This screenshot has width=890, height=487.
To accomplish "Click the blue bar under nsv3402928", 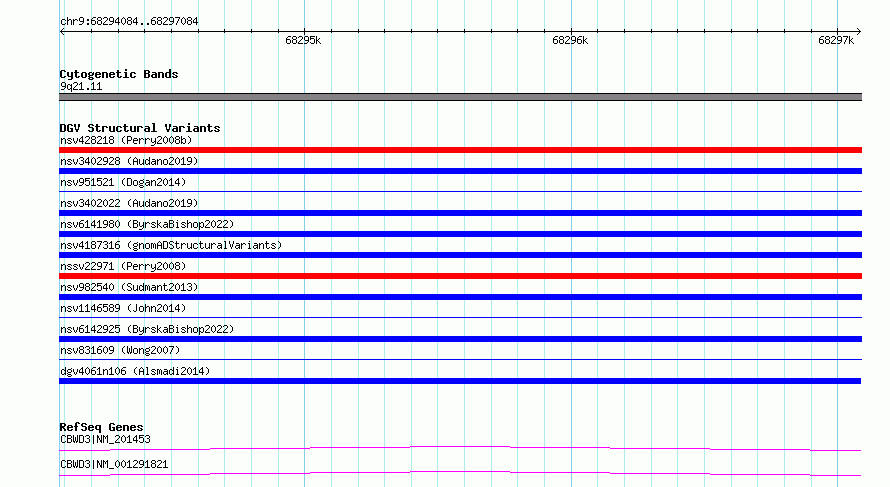I will [x=460, y=171].
